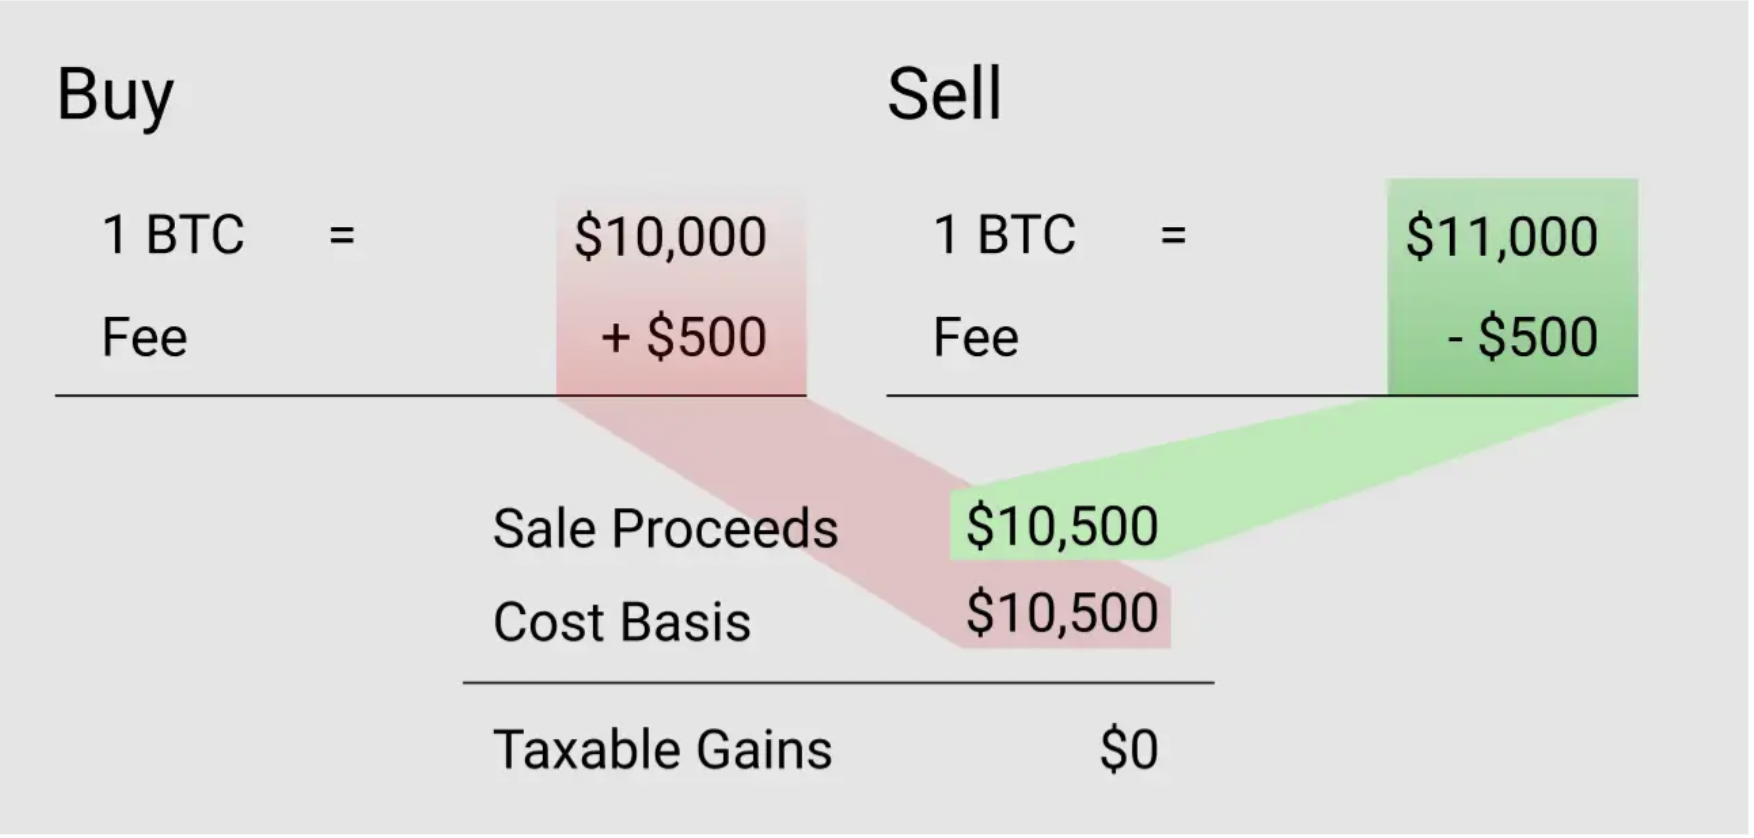Click the - $500 sell fee amount

pyautogui.click(x=1522, y=337)
